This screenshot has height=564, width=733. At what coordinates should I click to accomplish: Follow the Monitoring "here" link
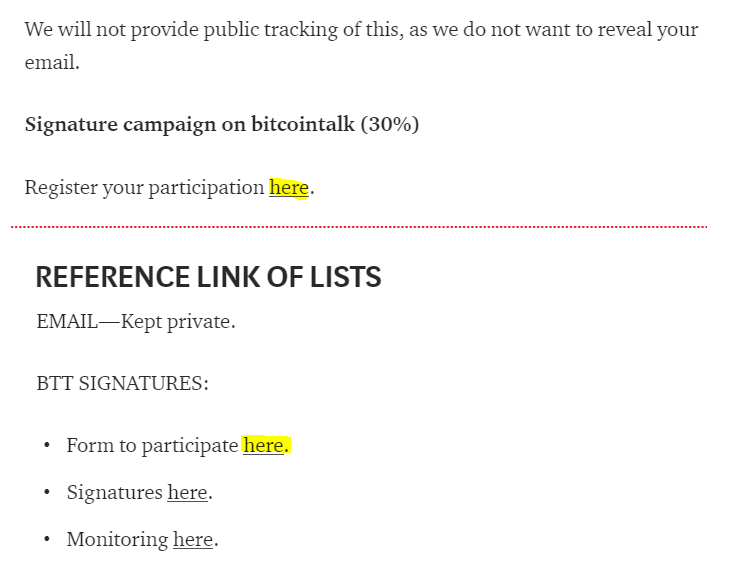[193, 540]
